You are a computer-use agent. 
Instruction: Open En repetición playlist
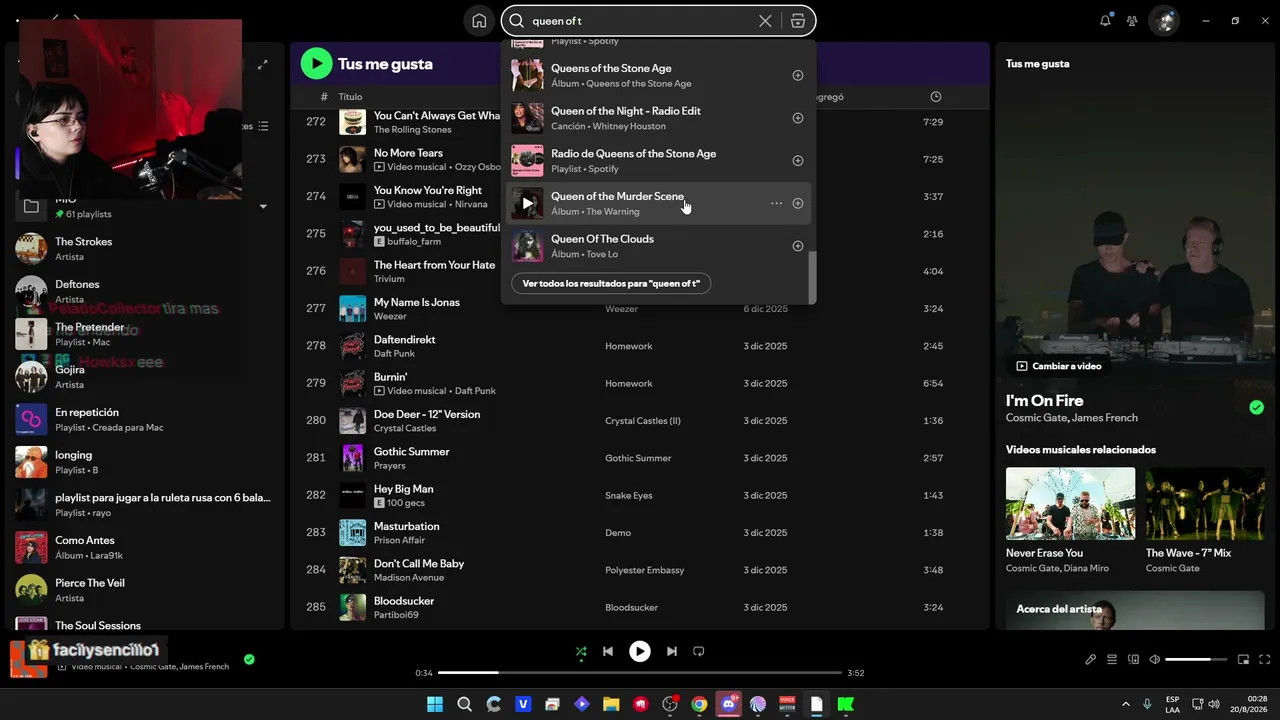click(x=143, y=419)
